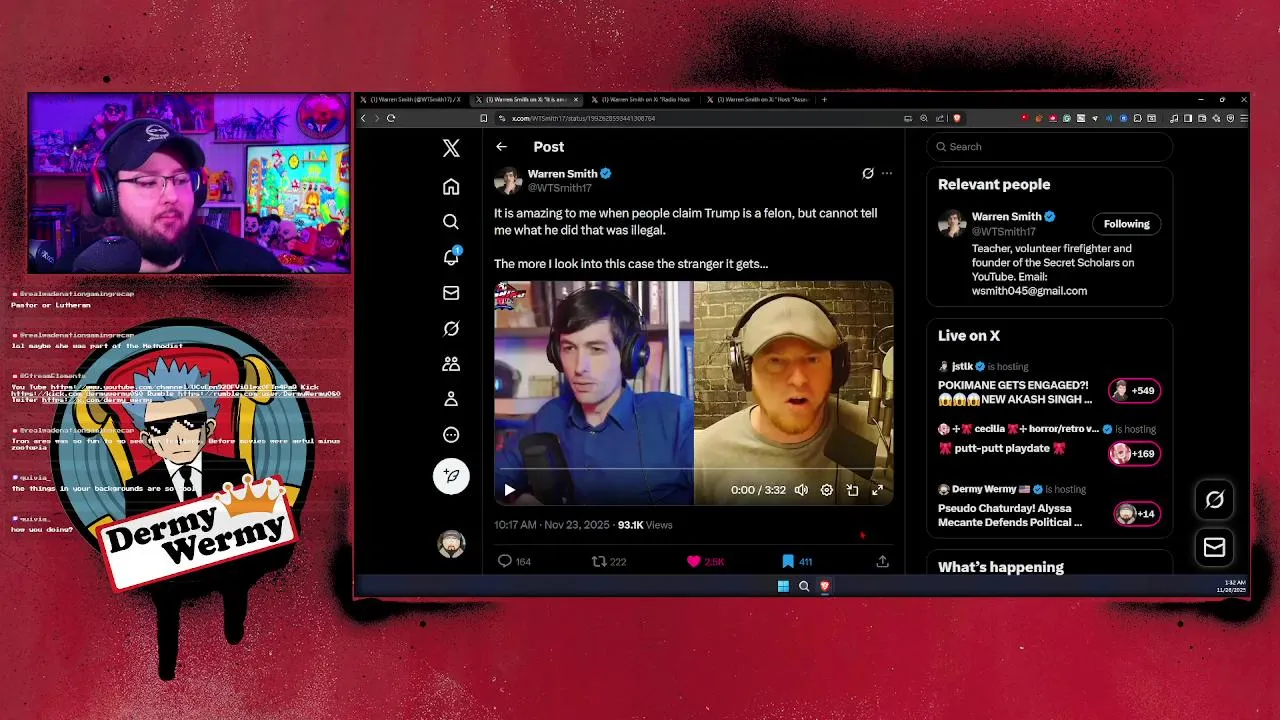
Task: Open POKIMANE GETS ENGAGED live title
Action: pos(1015,392)
